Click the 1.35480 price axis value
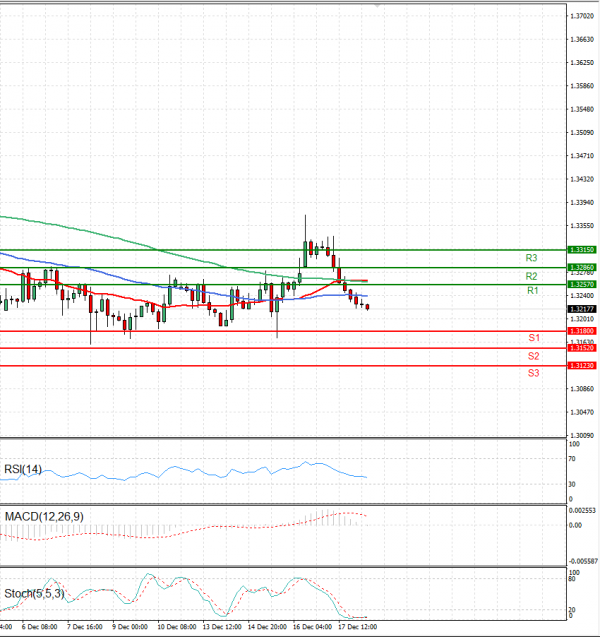Viewport: 600px width, 637px height. [x=582, y=109]
